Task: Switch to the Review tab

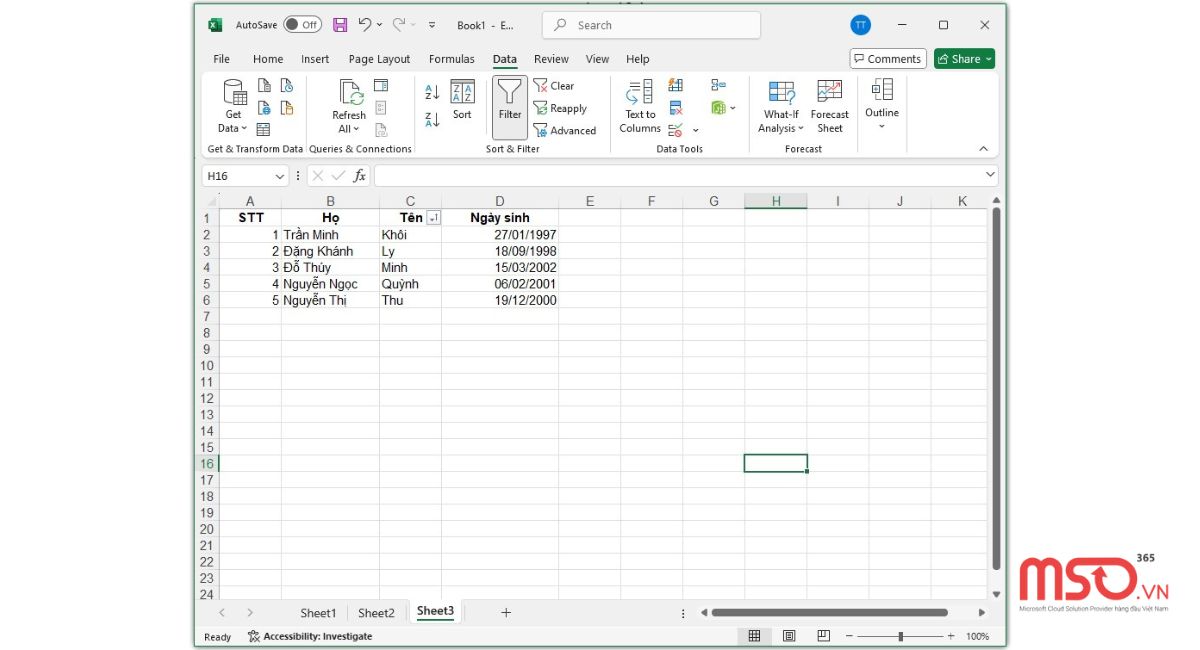Action: pyautogui.click(x=551, y=59)
